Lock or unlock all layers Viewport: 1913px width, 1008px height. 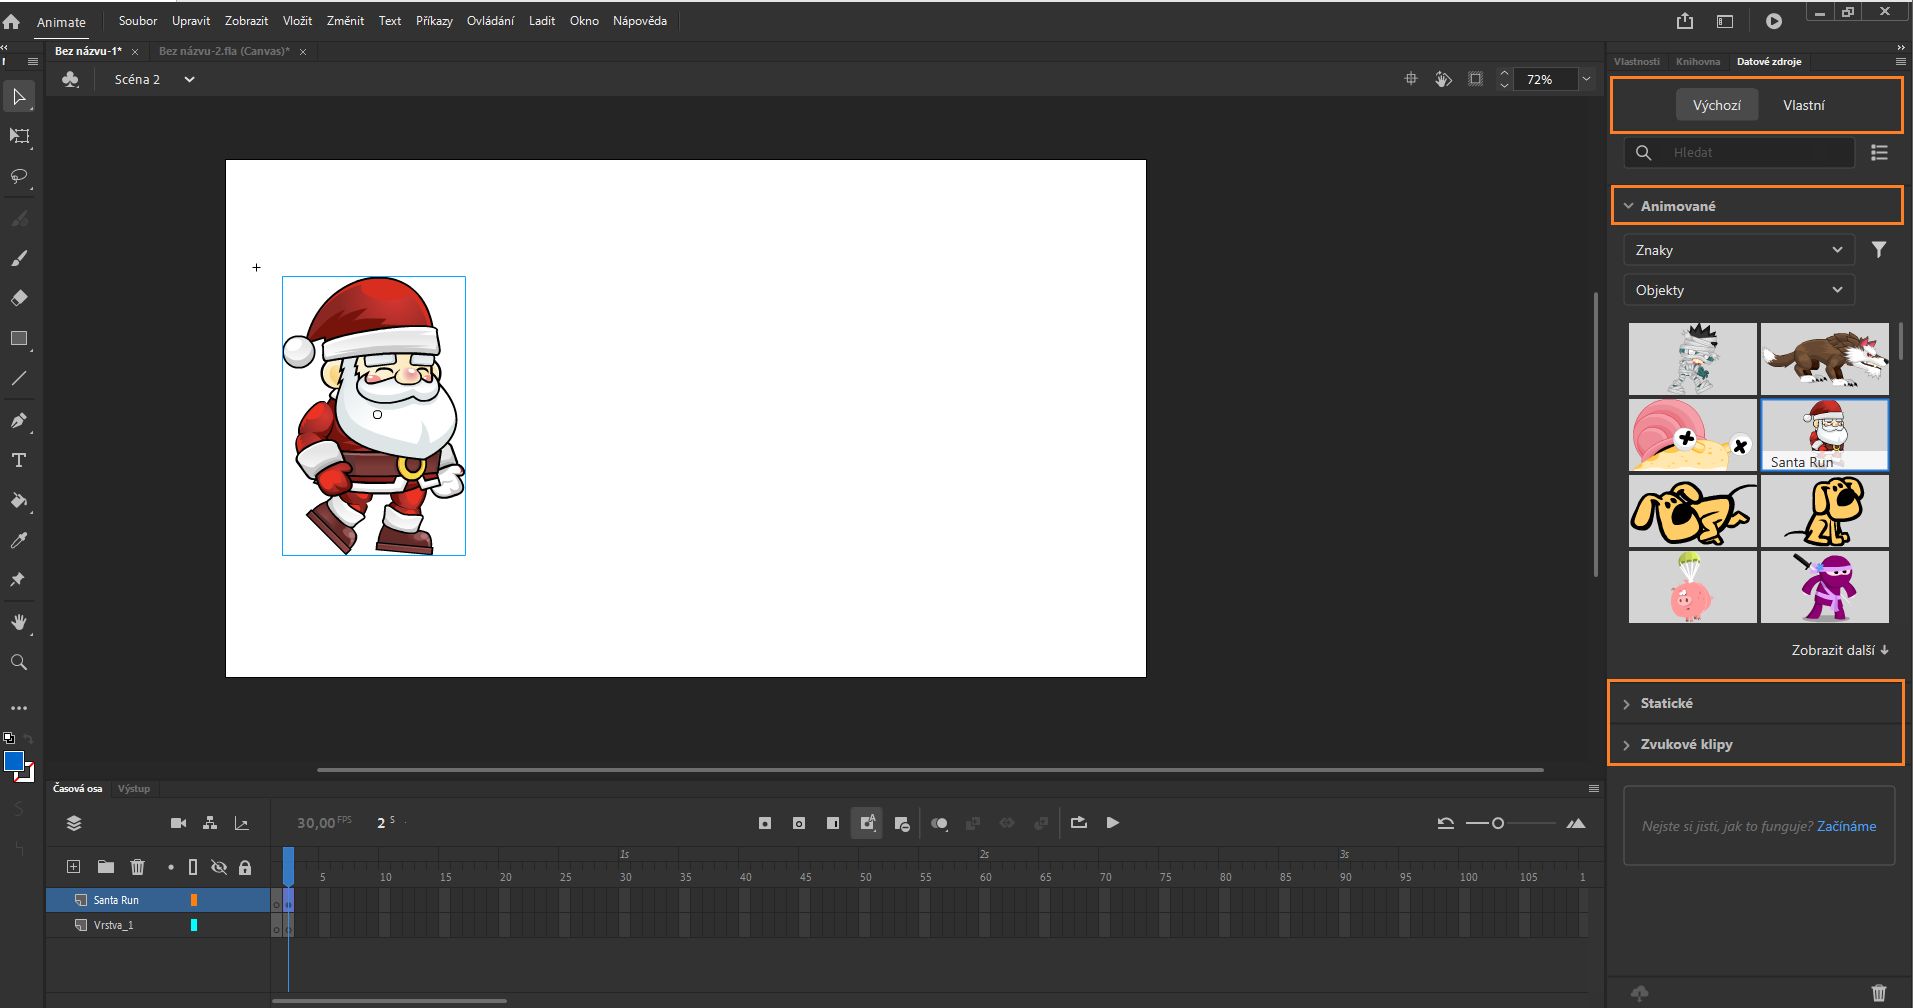pyautogui.click(x=245, y=867)
